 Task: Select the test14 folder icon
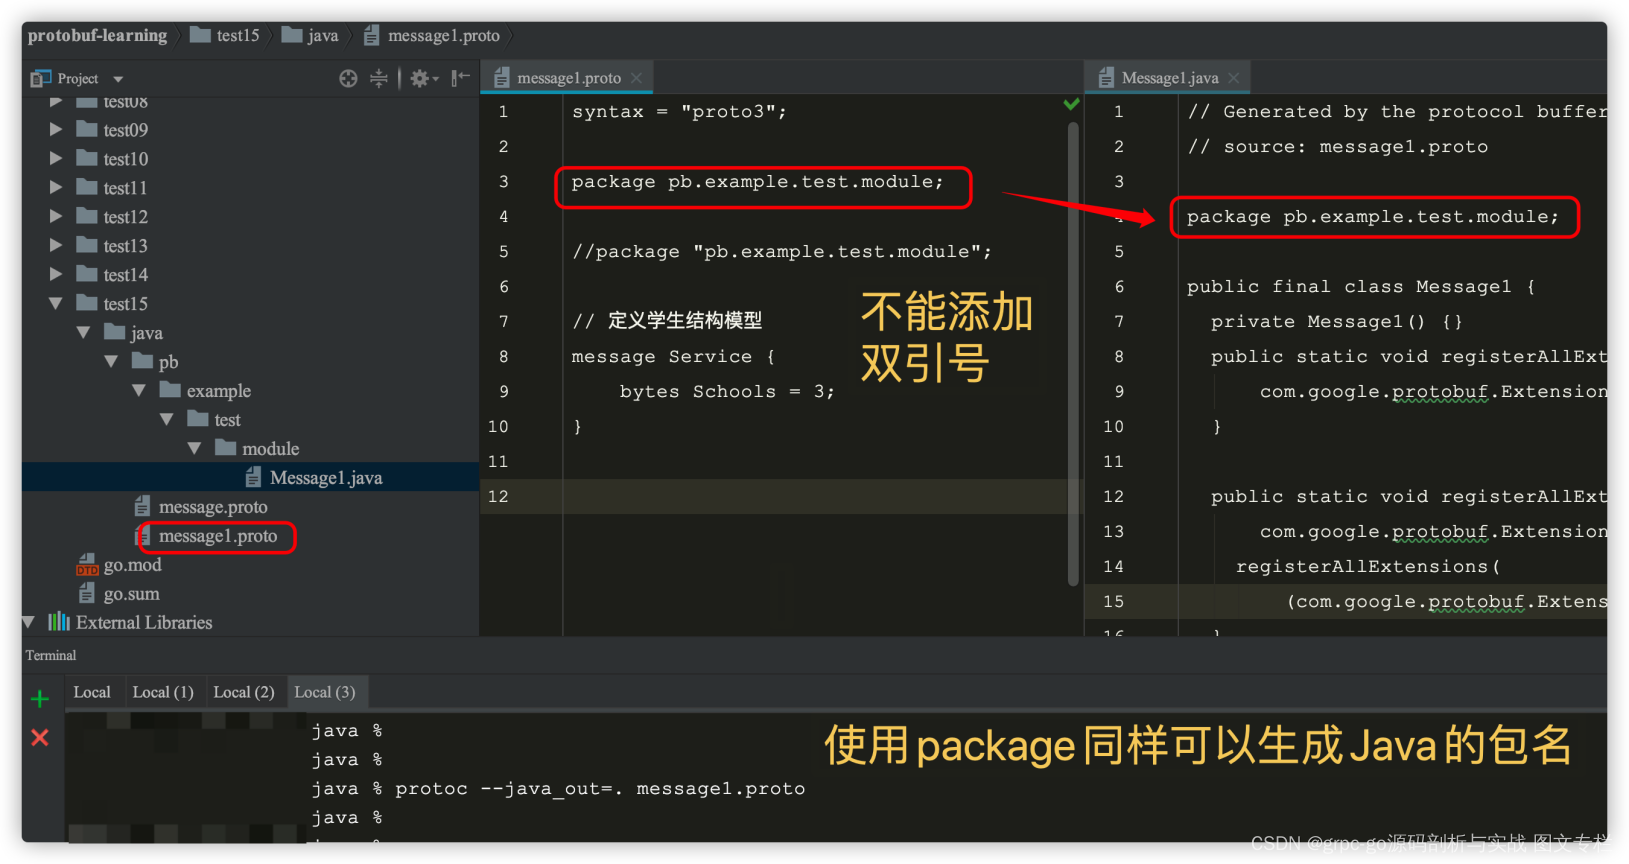tap(87, 274)
